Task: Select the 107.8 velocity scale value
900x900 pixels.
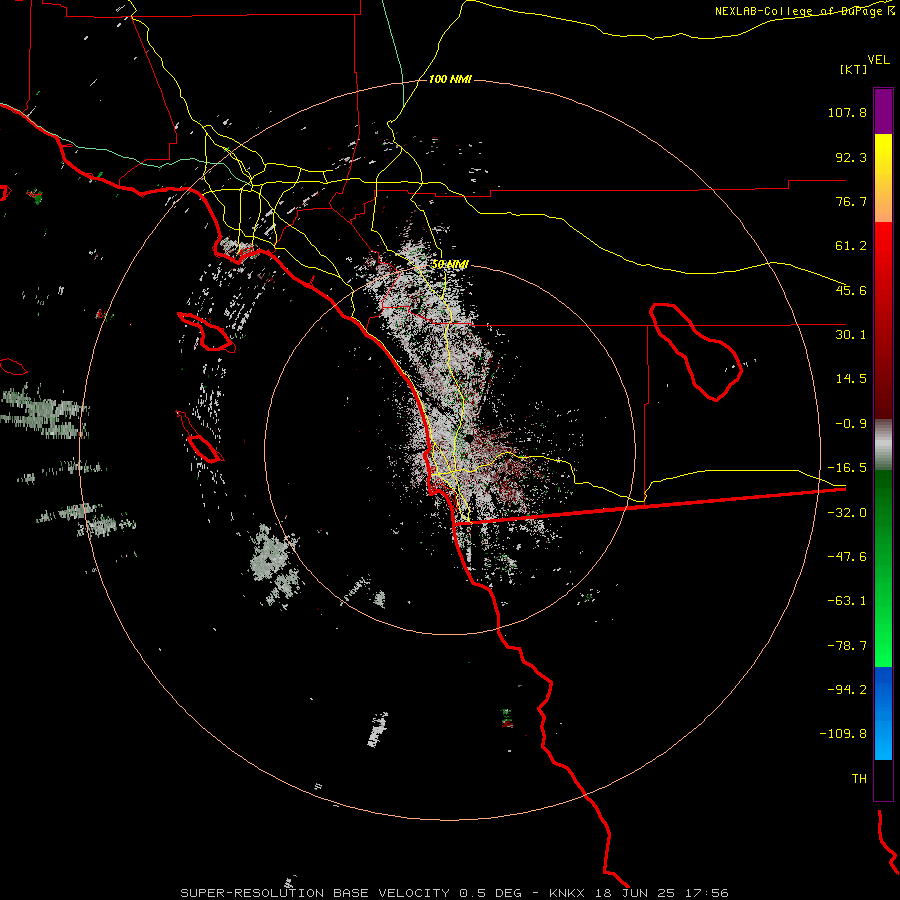Action: click(x=847, y=112)
